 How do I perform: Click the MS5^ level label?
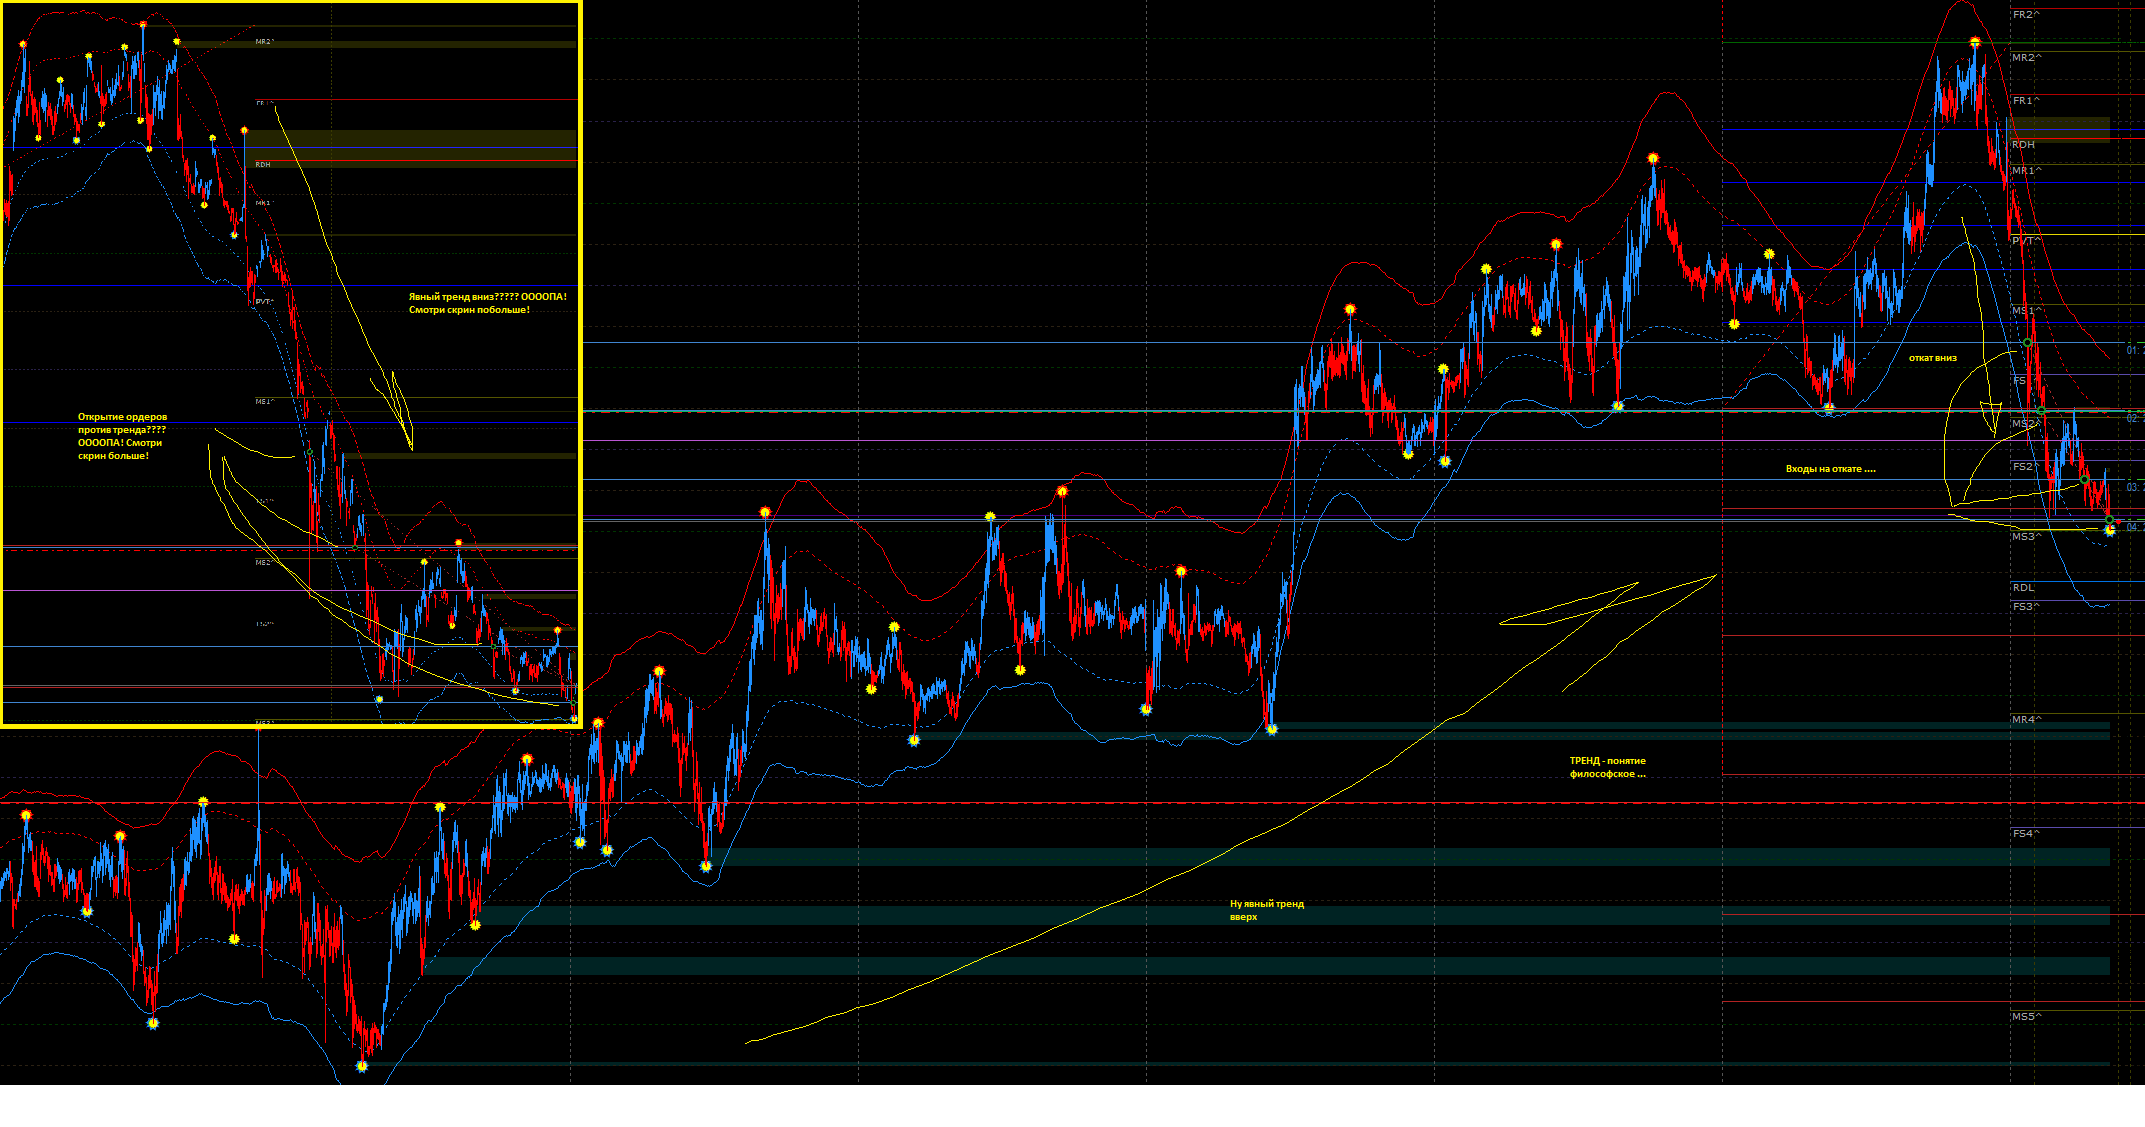tap(2027, 1017)
